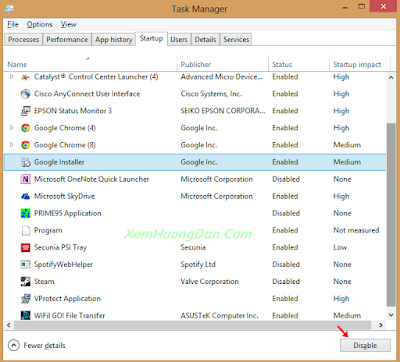The width and height of the screenshot is (400, 362).
Task: Click the Secunia PSI Tray icon
Action: pos(25,248)
